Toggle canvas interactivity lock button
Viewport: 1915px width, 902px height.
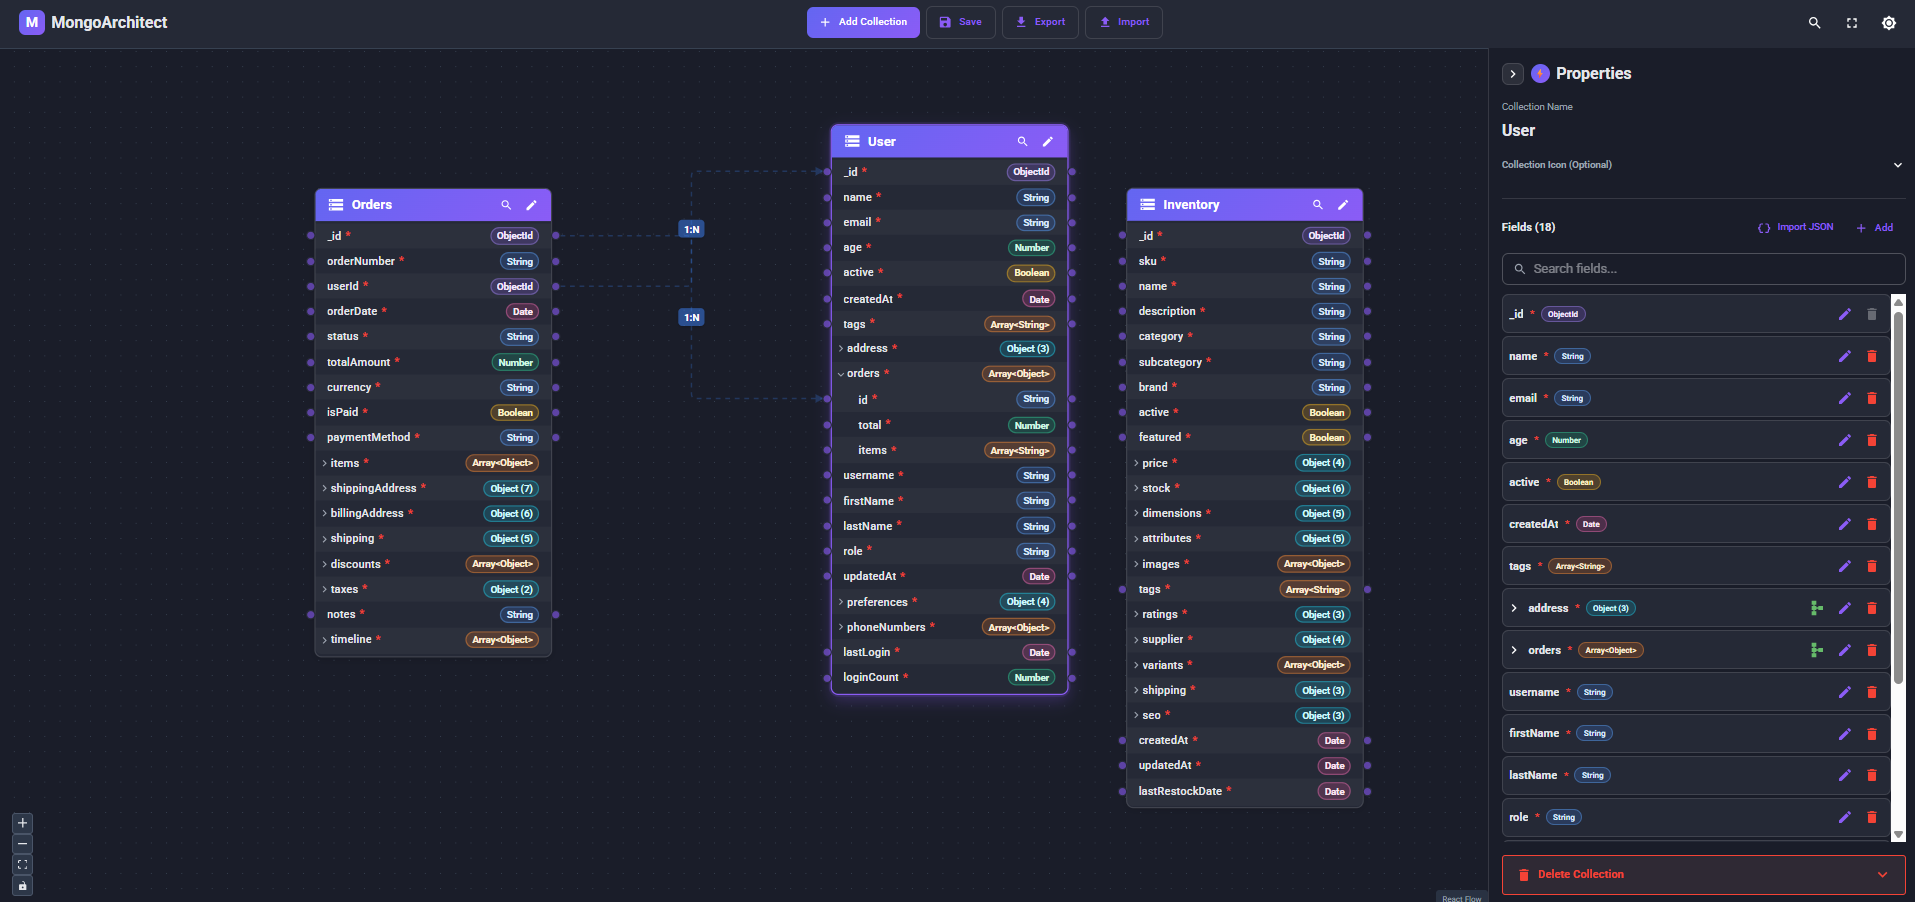pyautogui.click(x=22, y=886)
